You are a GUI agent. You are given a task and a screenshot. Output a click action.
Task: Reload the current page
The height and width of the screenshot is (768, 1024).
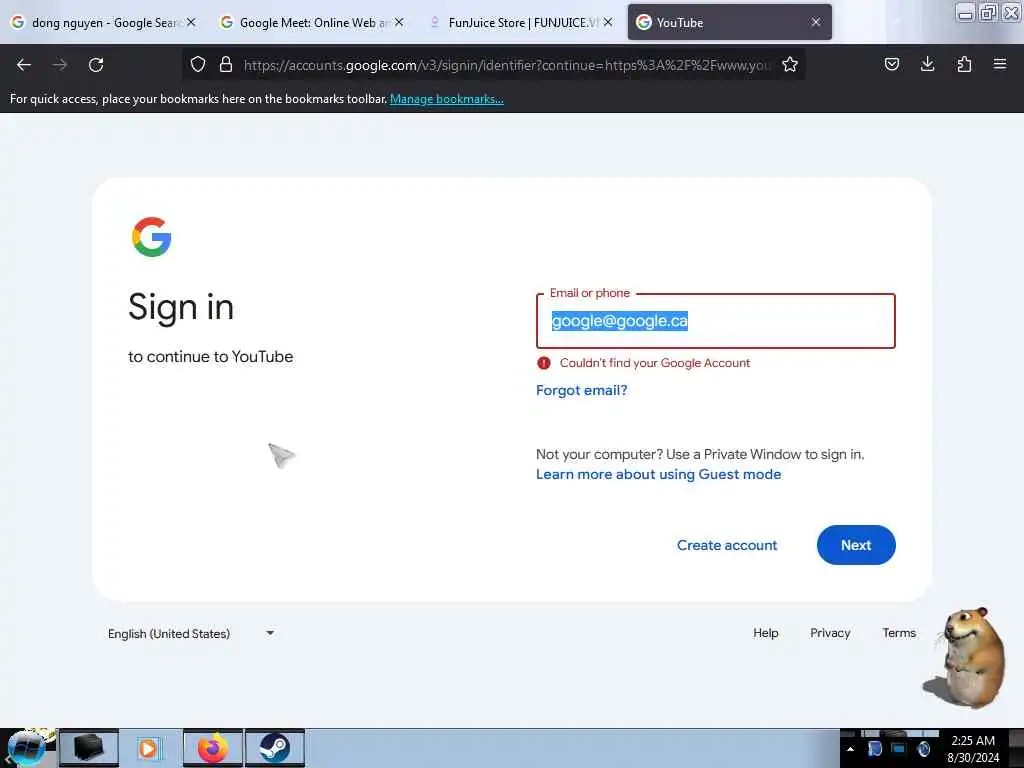96,65
